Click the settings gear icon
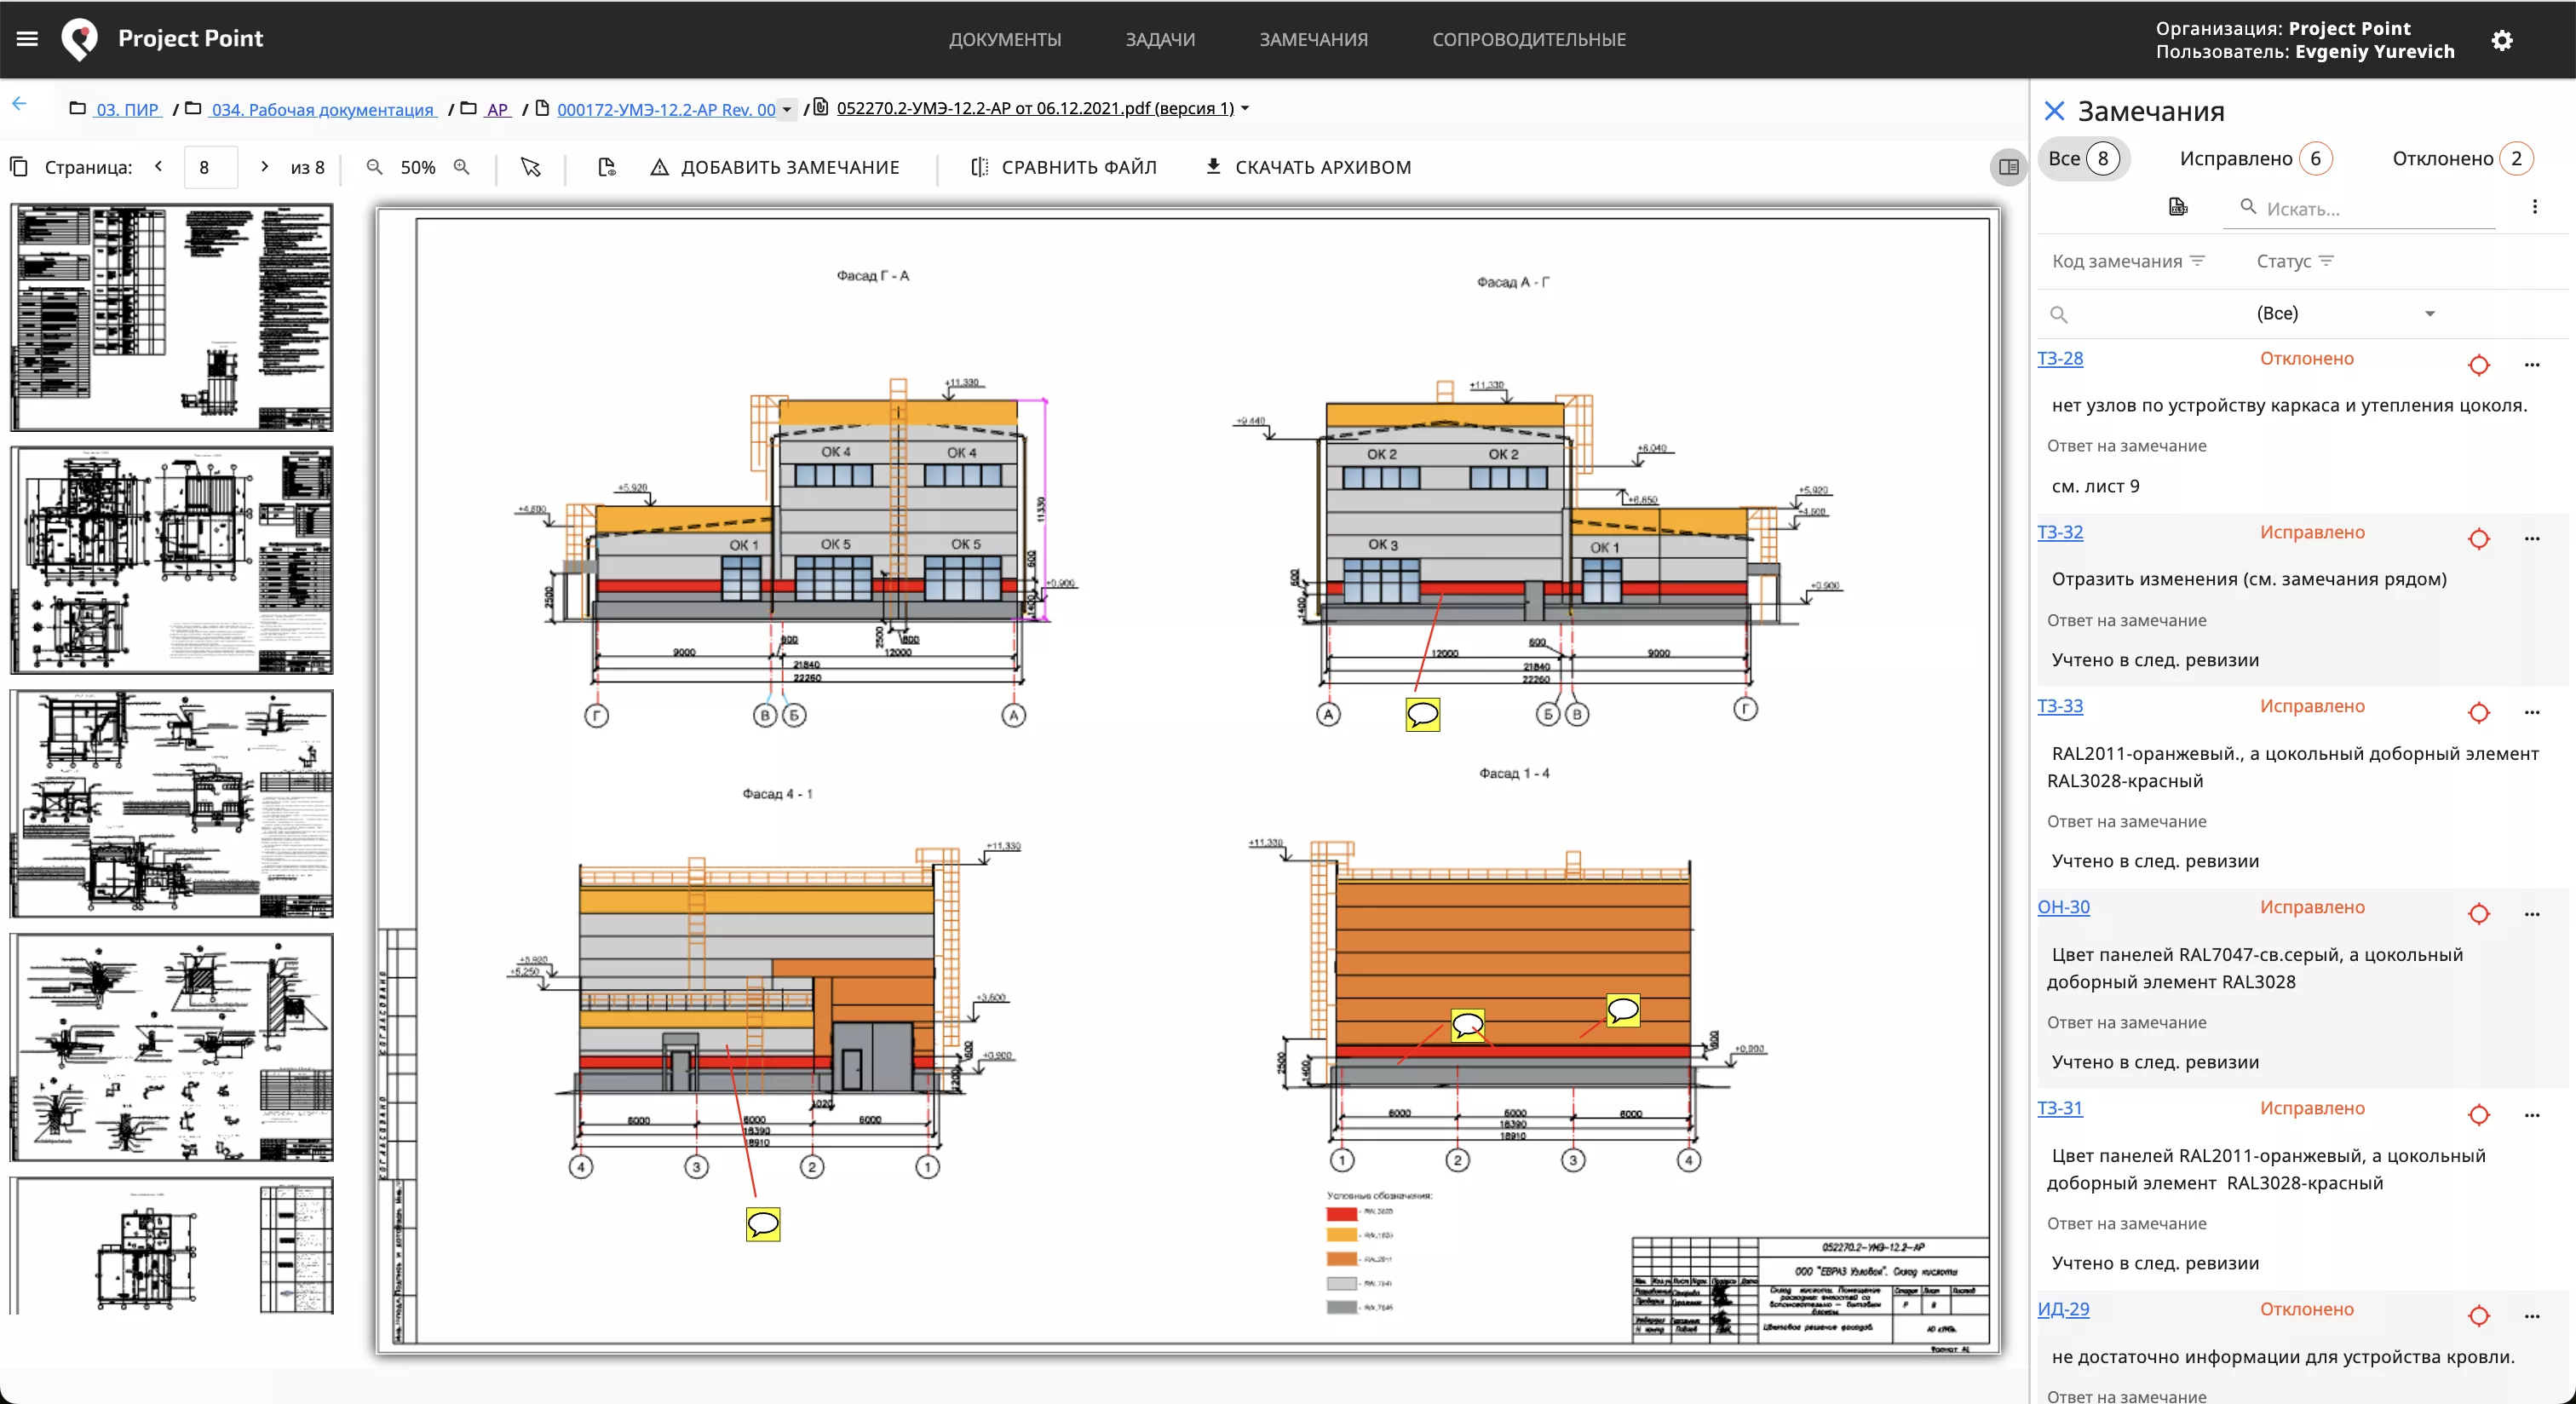Image resolution: width=2576 pixels, height=1404 pixels. click(2501, 40)
